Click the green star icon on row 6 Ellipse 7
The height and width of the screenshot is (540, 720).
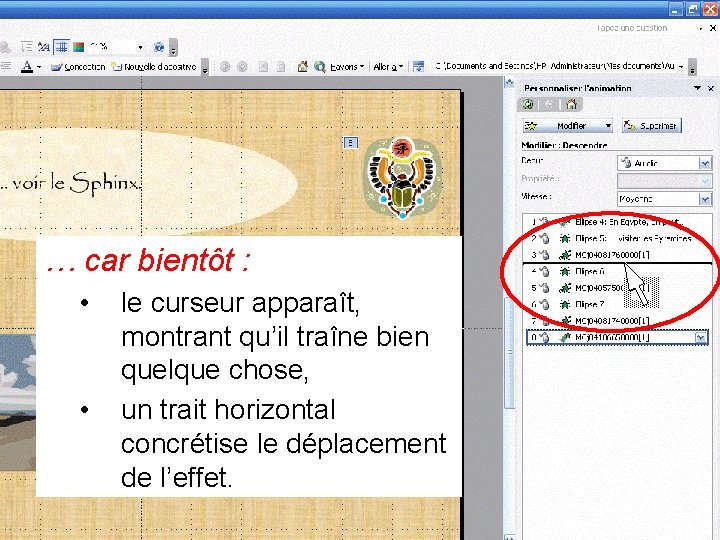(x=564, y=304)
